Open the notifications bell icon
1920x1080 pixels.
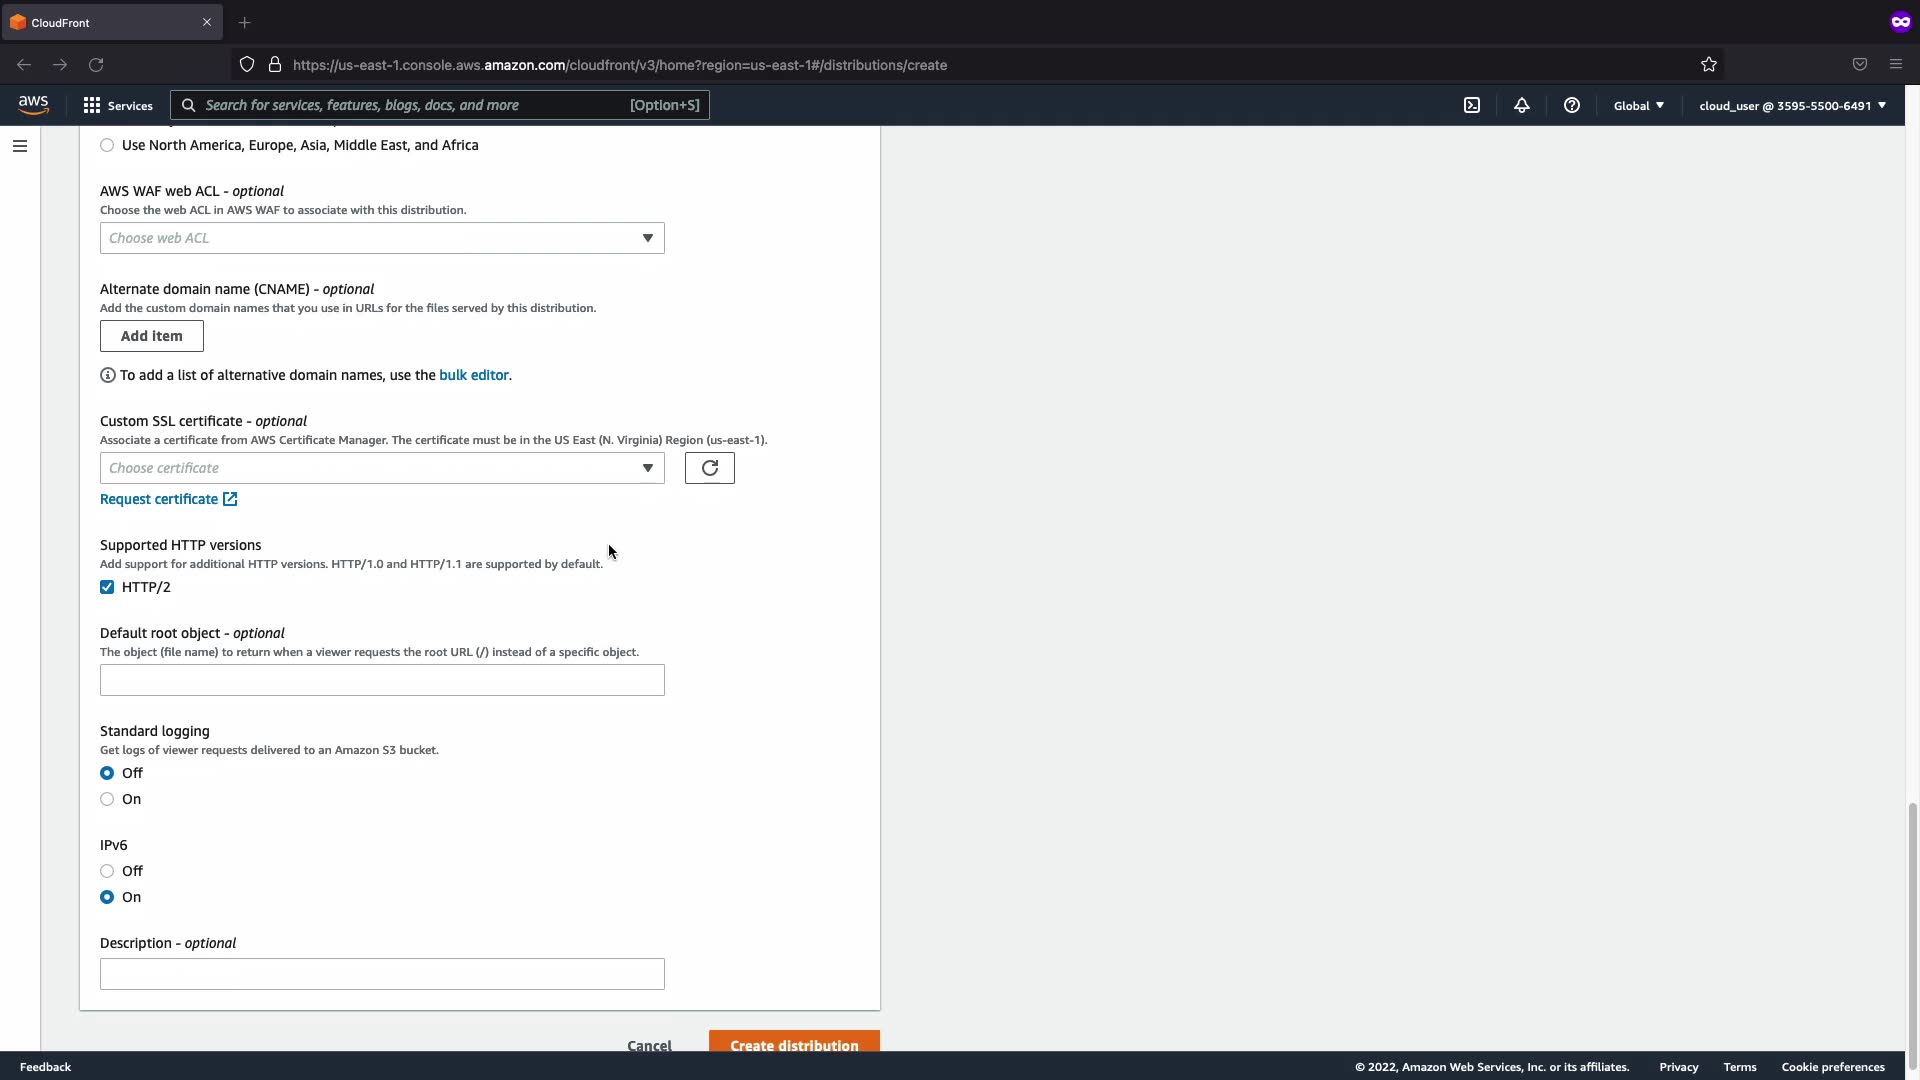[1521, 105]
